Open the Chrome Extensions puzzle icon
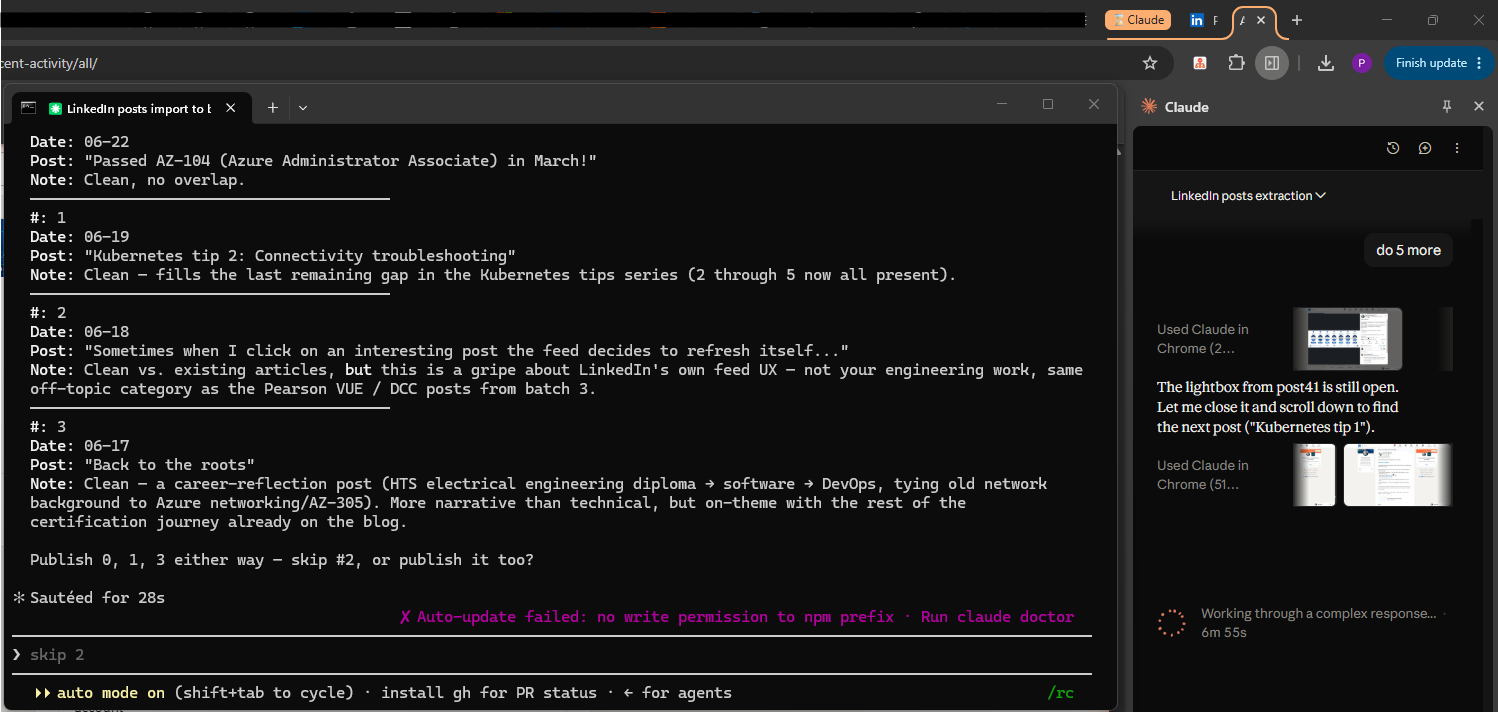Viewport: 1498px width, 712px height. 1236,63
